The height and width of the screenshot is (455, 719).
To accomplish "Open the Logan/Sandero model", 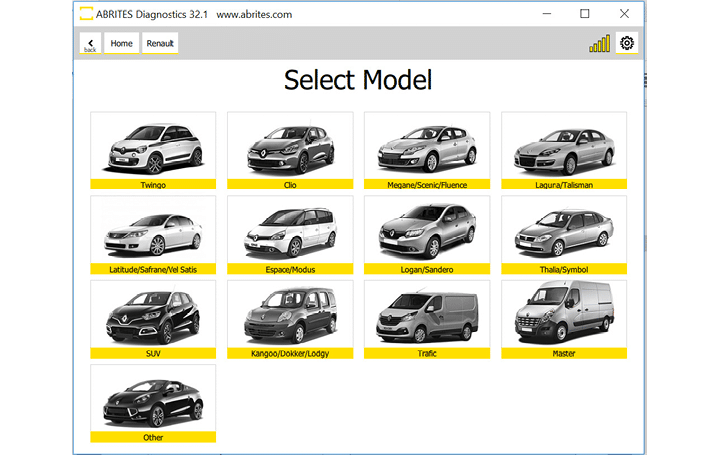I will (x=427, y=234).
